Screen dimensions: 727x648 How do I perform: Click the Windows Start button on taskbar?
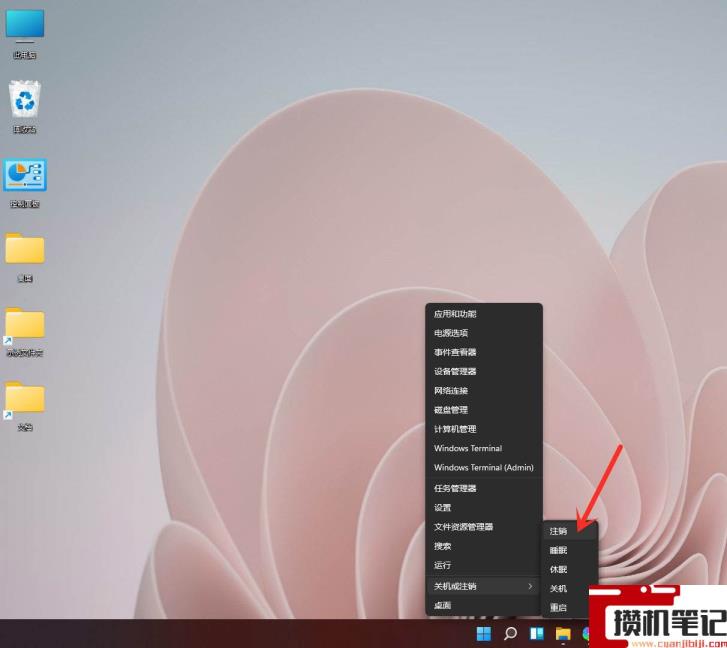pos(484,633)
